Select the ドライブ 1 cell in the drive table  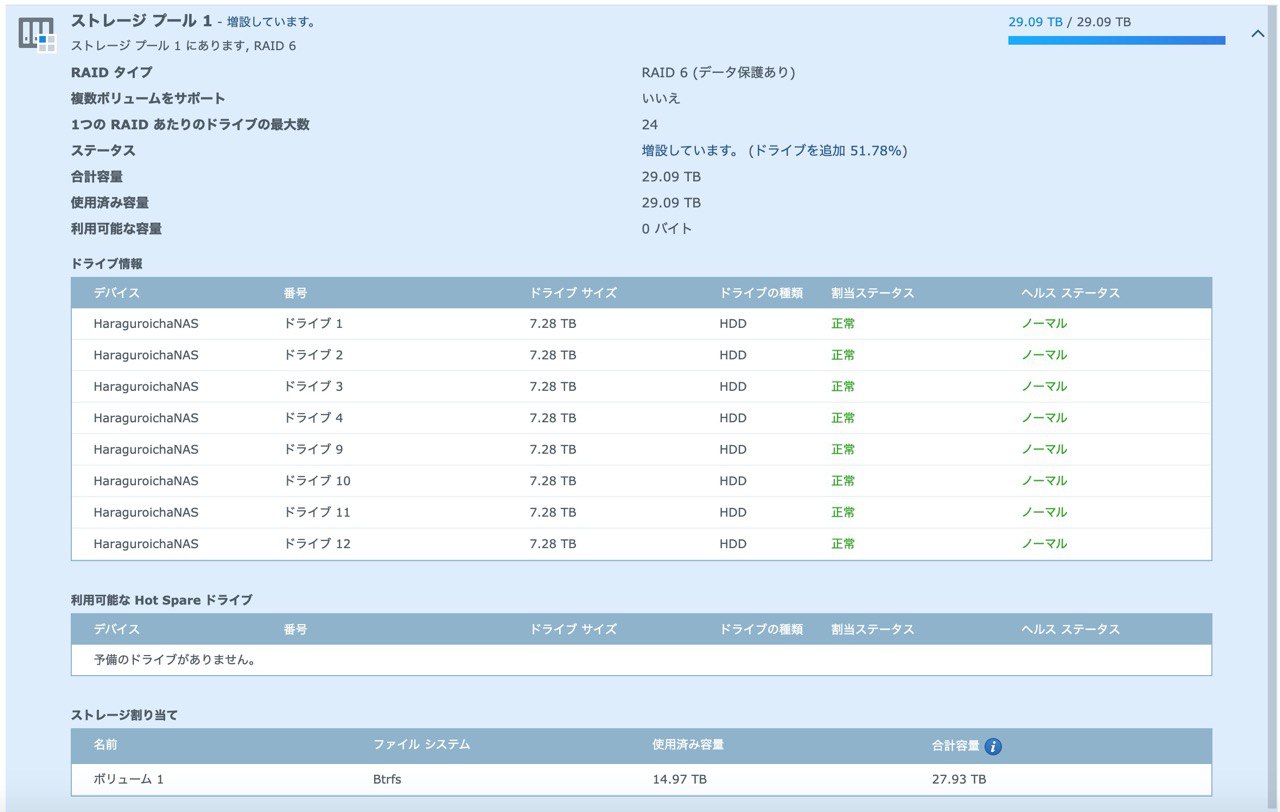pyautogui.click(x=313, y=324)
